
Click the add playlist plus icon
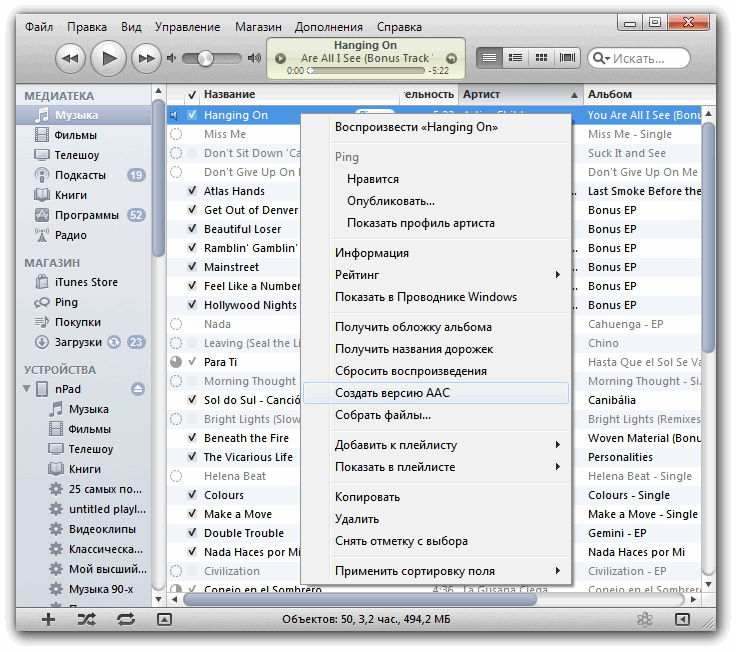[x=48, y=620]
